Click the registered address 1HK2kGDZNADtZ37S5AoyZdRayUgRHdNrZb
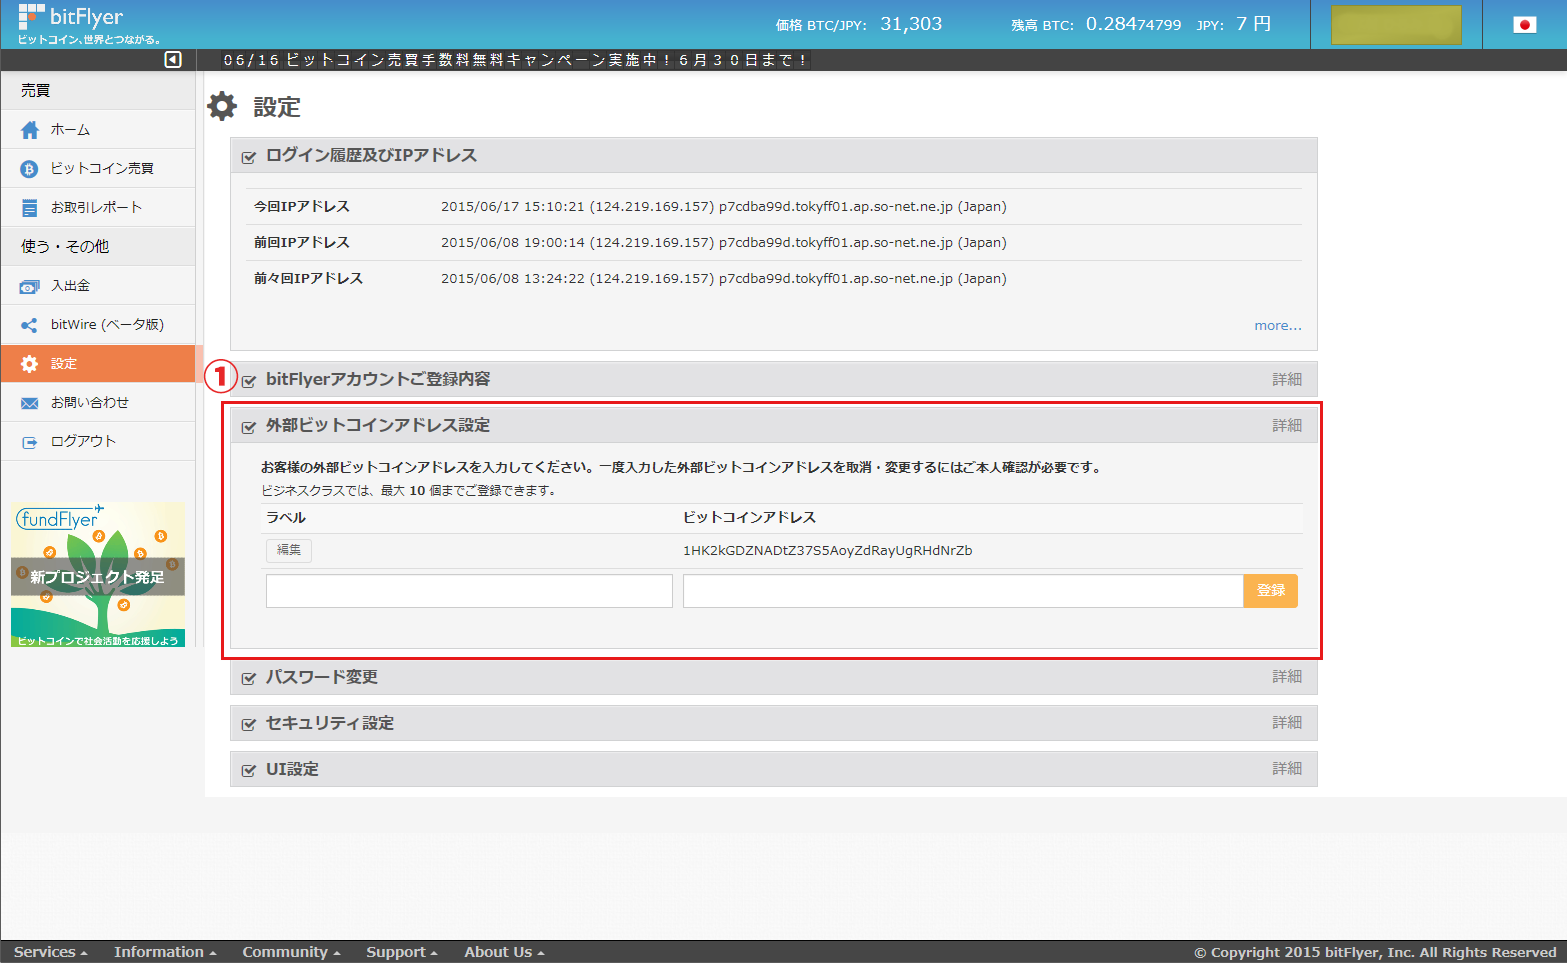Screen dimensions: 1567x963 (827, 551)
